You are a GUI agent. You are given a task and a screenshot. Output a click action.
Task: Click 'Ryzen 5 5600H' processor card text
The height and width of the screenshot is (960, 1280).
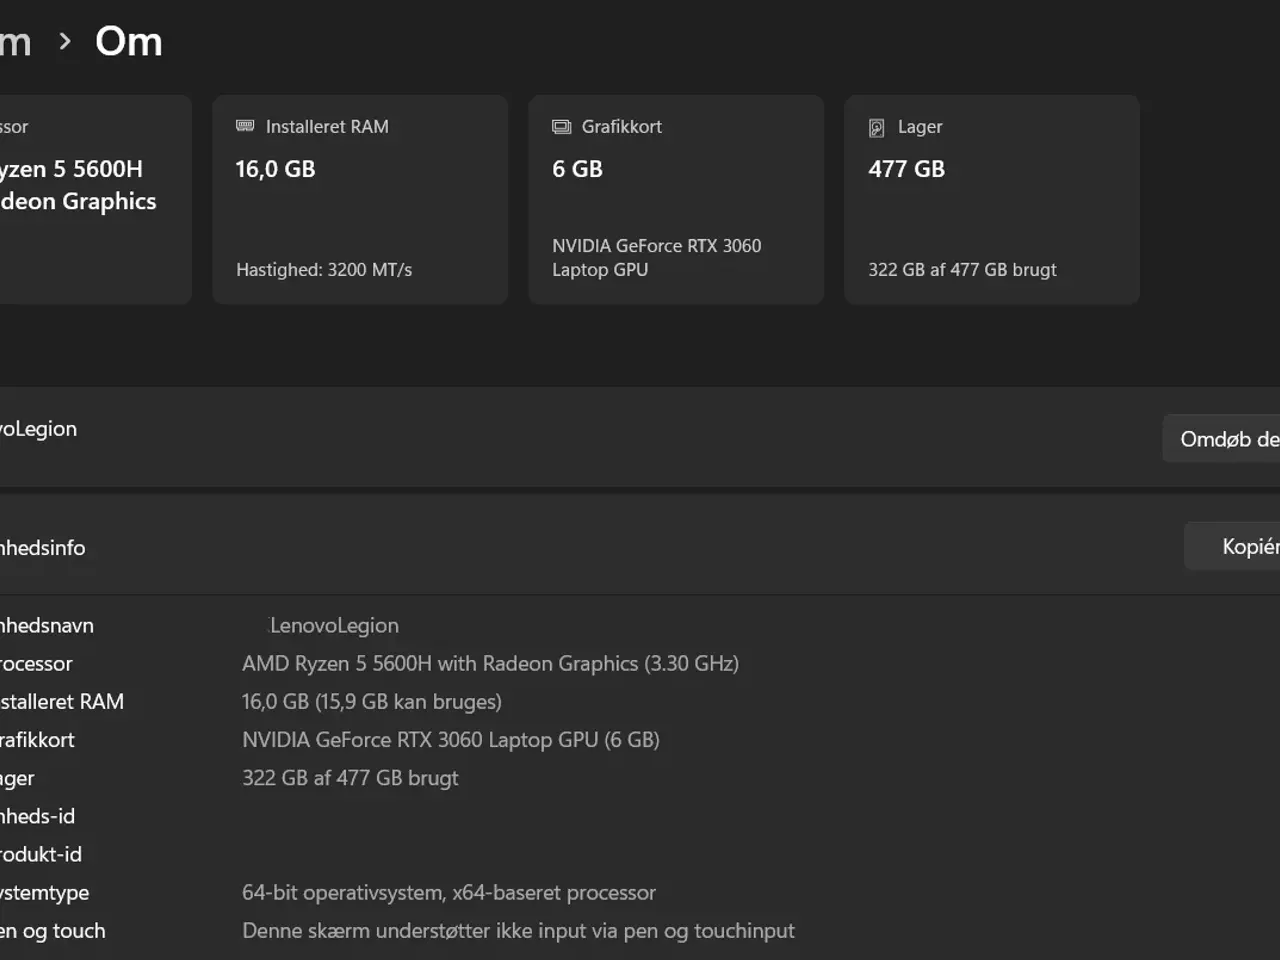(71, 169)
